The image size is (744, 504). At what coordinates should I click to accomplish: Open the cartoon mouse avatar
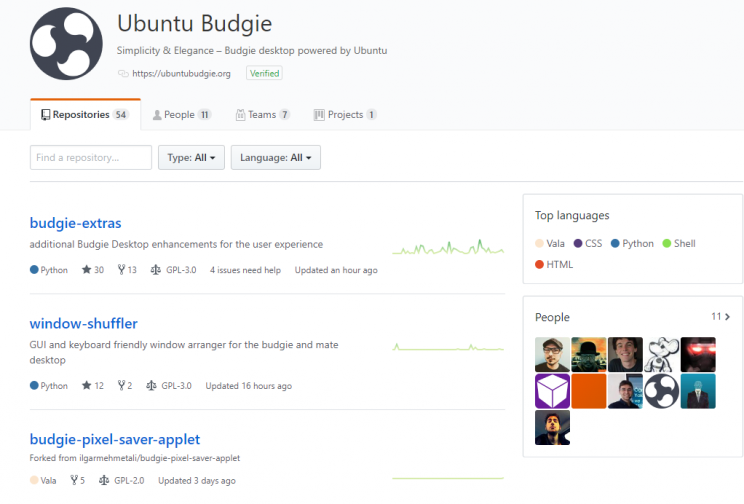[x=661, y=355]
